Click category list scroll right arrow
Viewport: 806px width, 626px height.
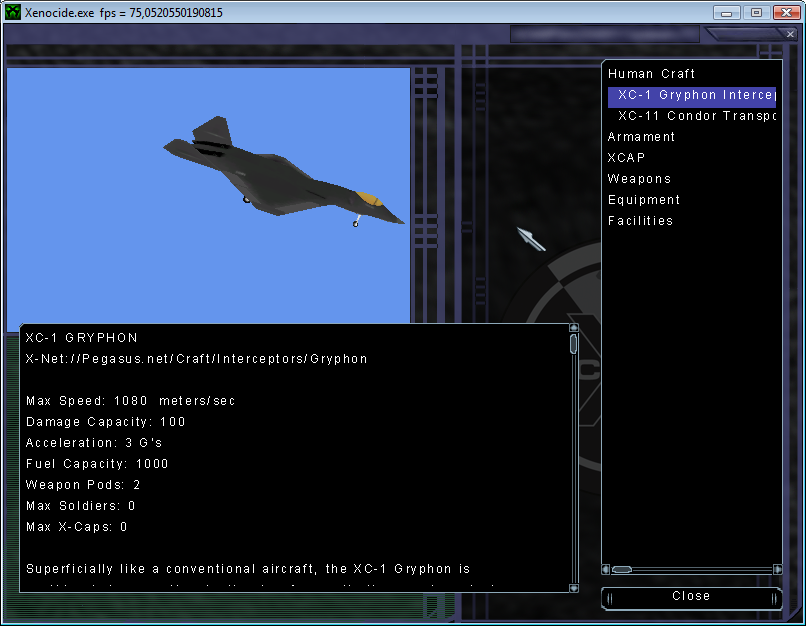(778, 569)
